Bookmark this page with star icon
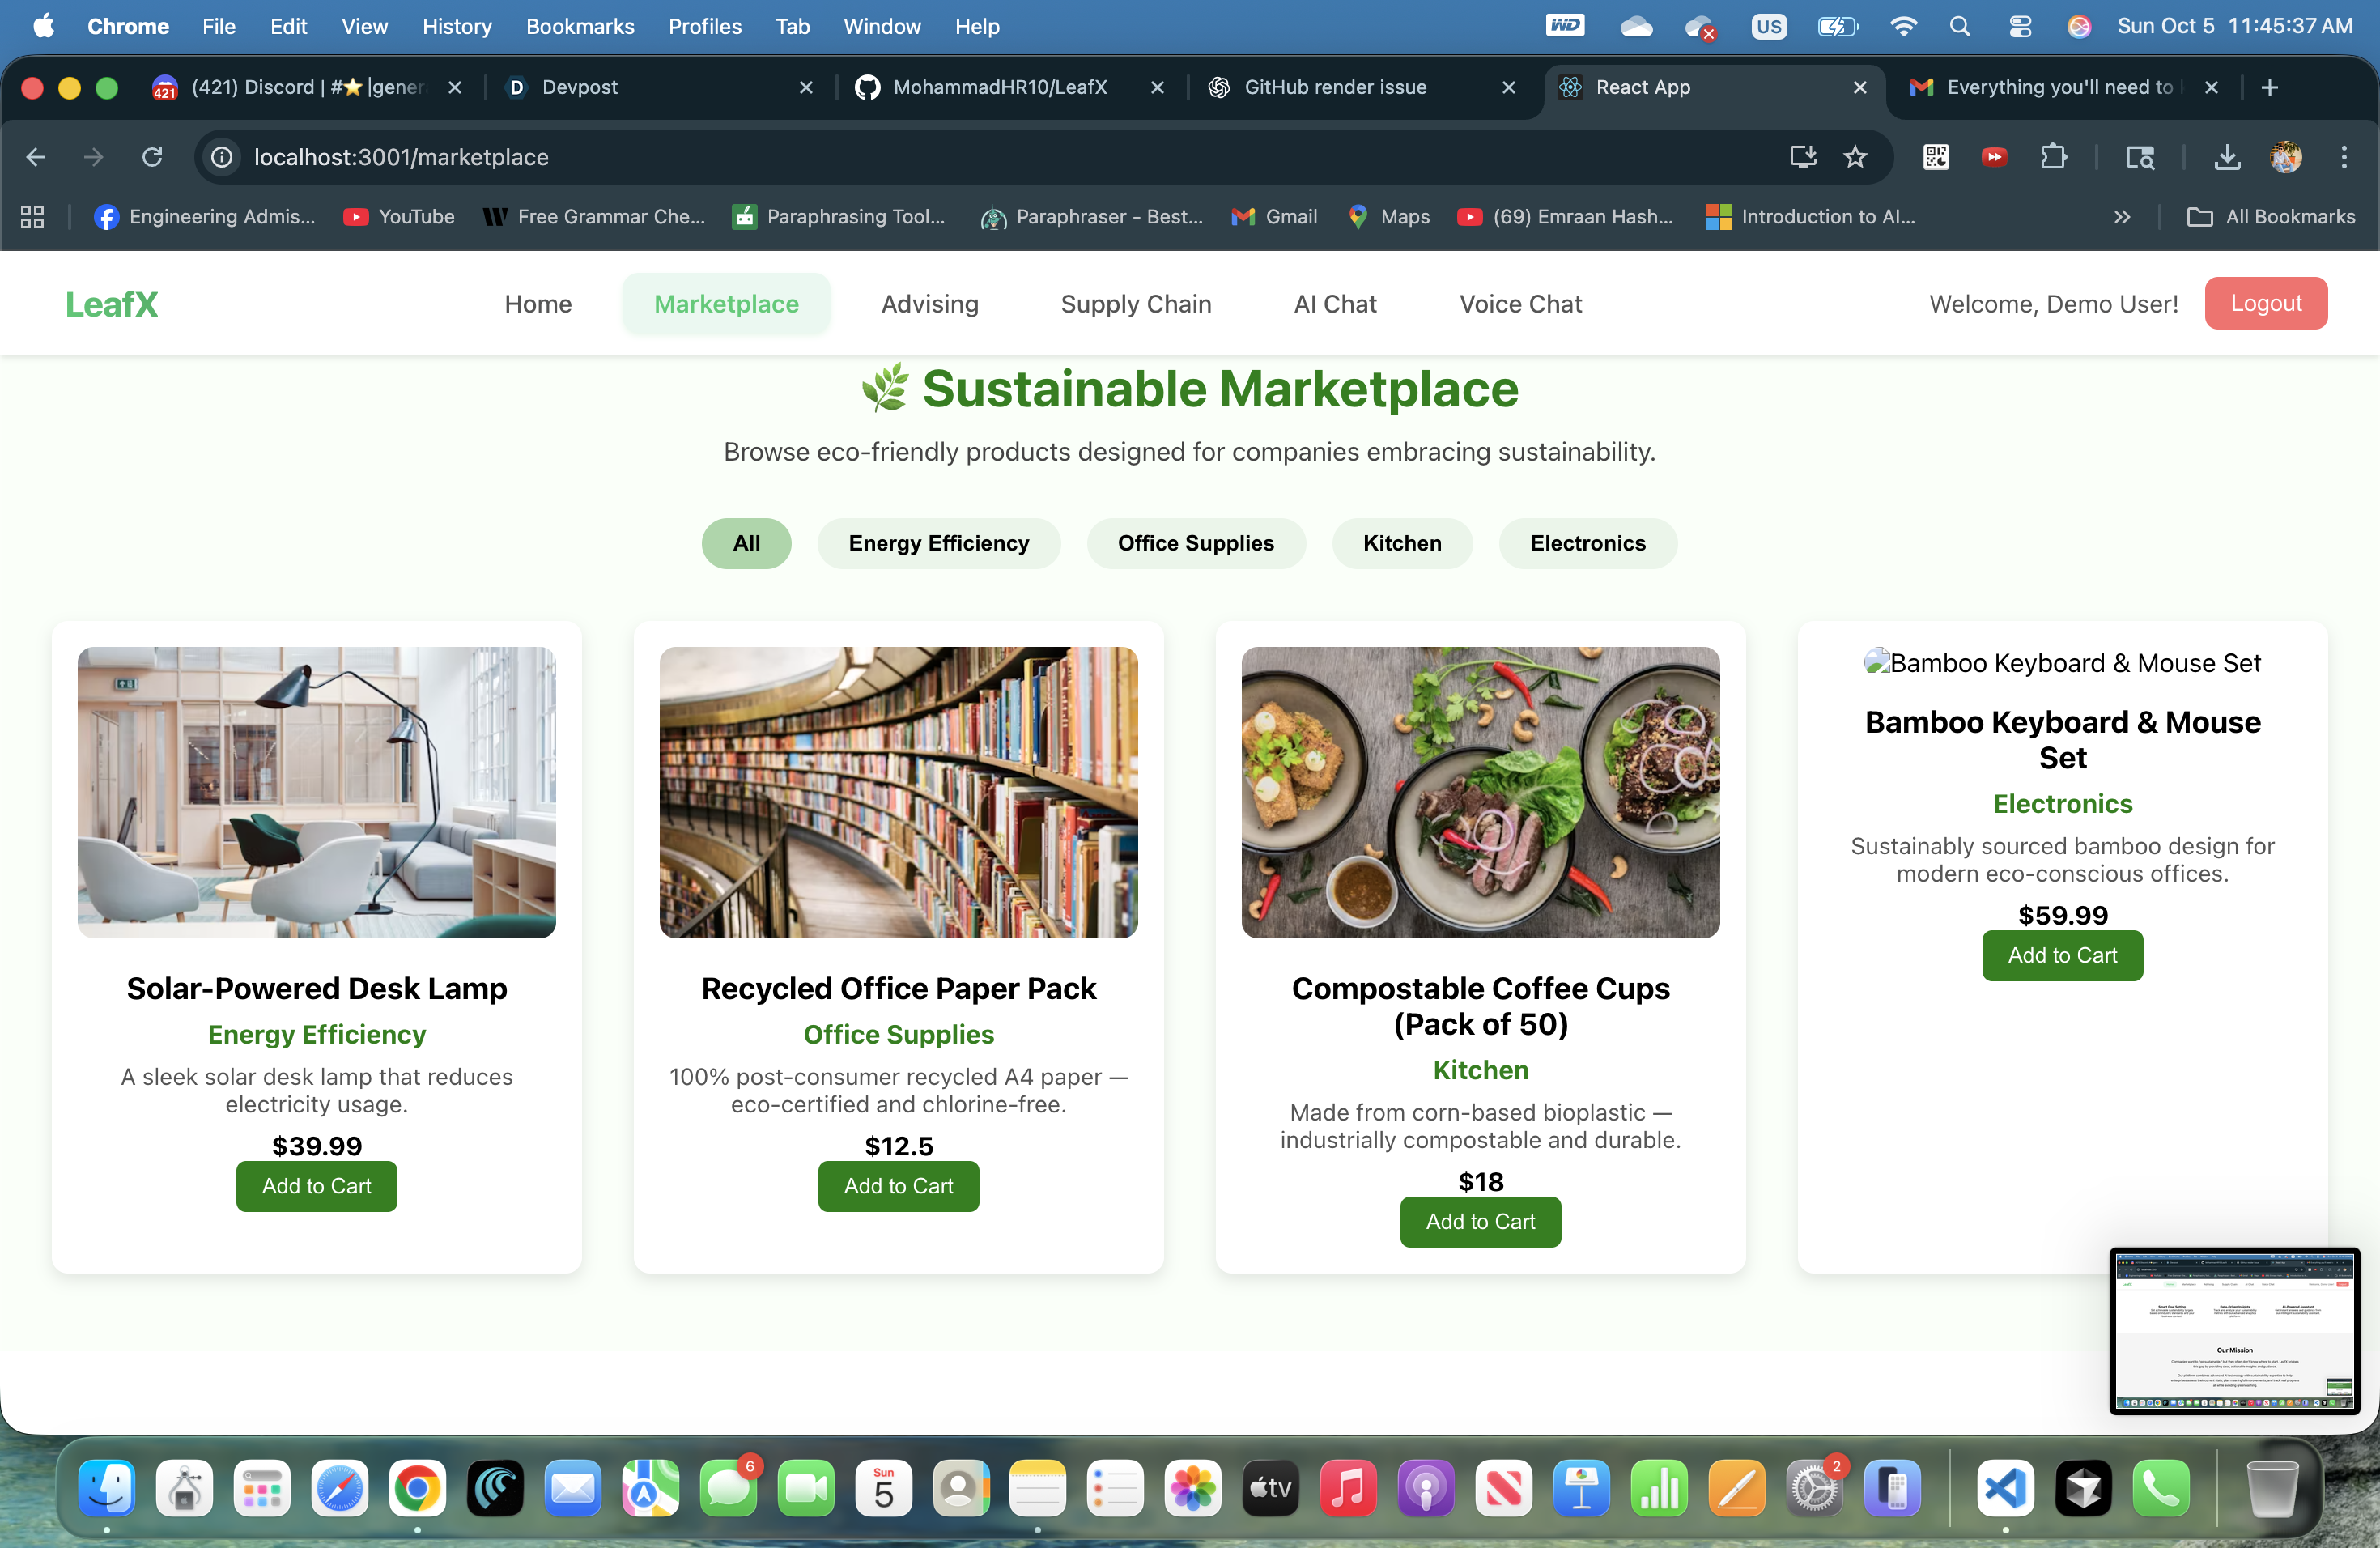Screen dimensions: 2380x1548 (1855, 157)
